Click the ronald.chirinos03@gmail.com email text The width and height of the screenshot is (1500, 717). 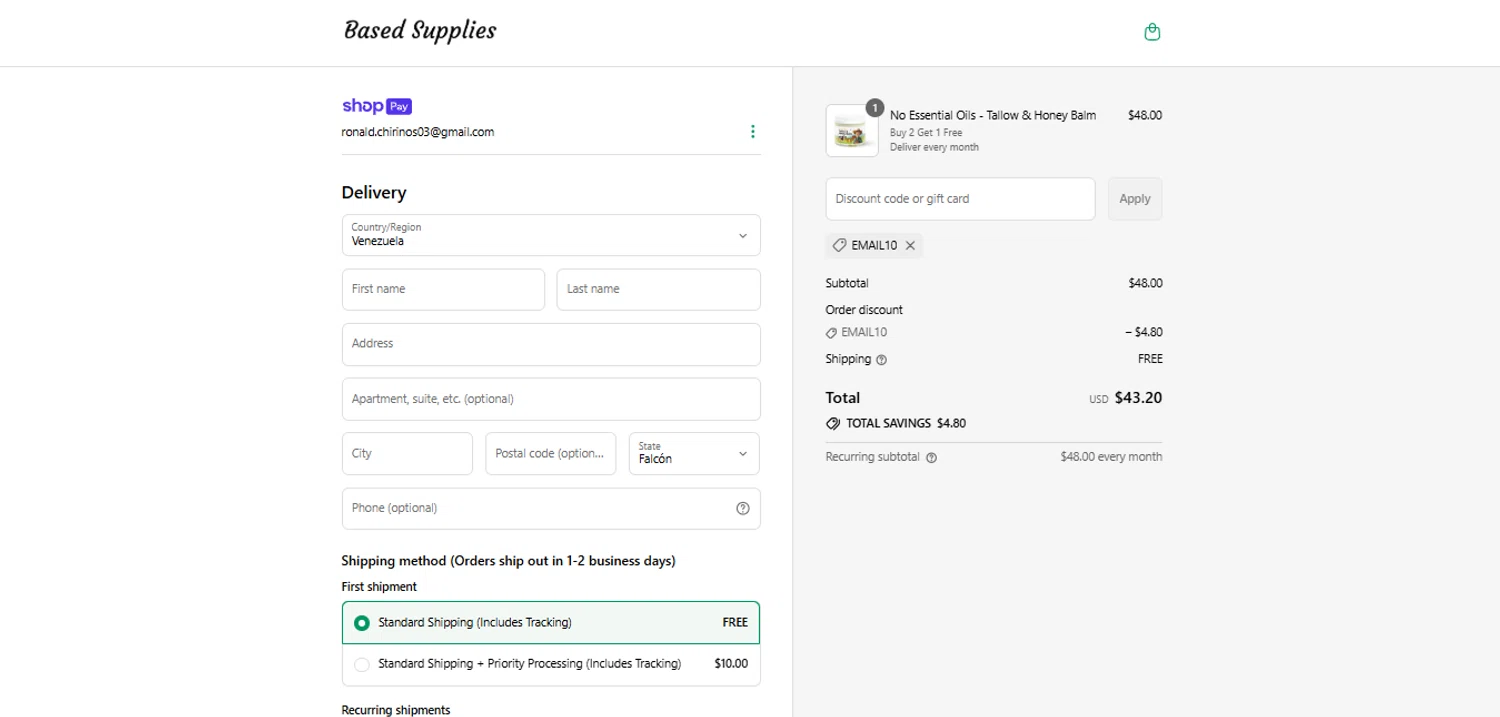(x=418, y=132)
